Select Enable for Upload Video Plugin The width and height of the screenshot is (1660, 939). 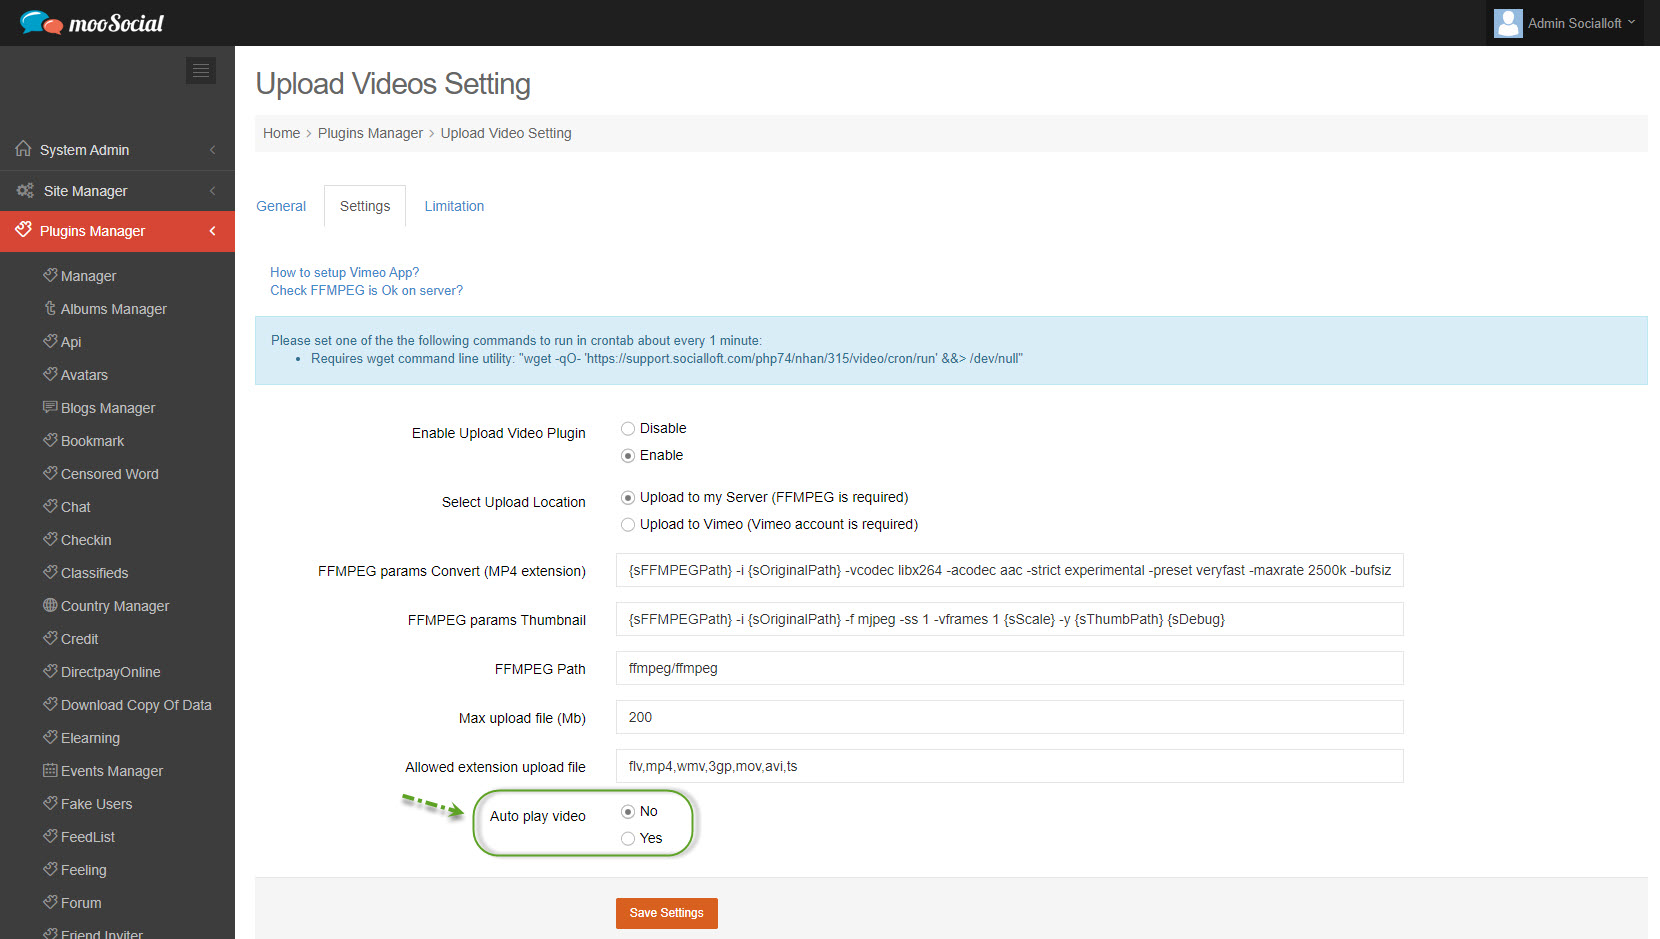click(628, 455)
